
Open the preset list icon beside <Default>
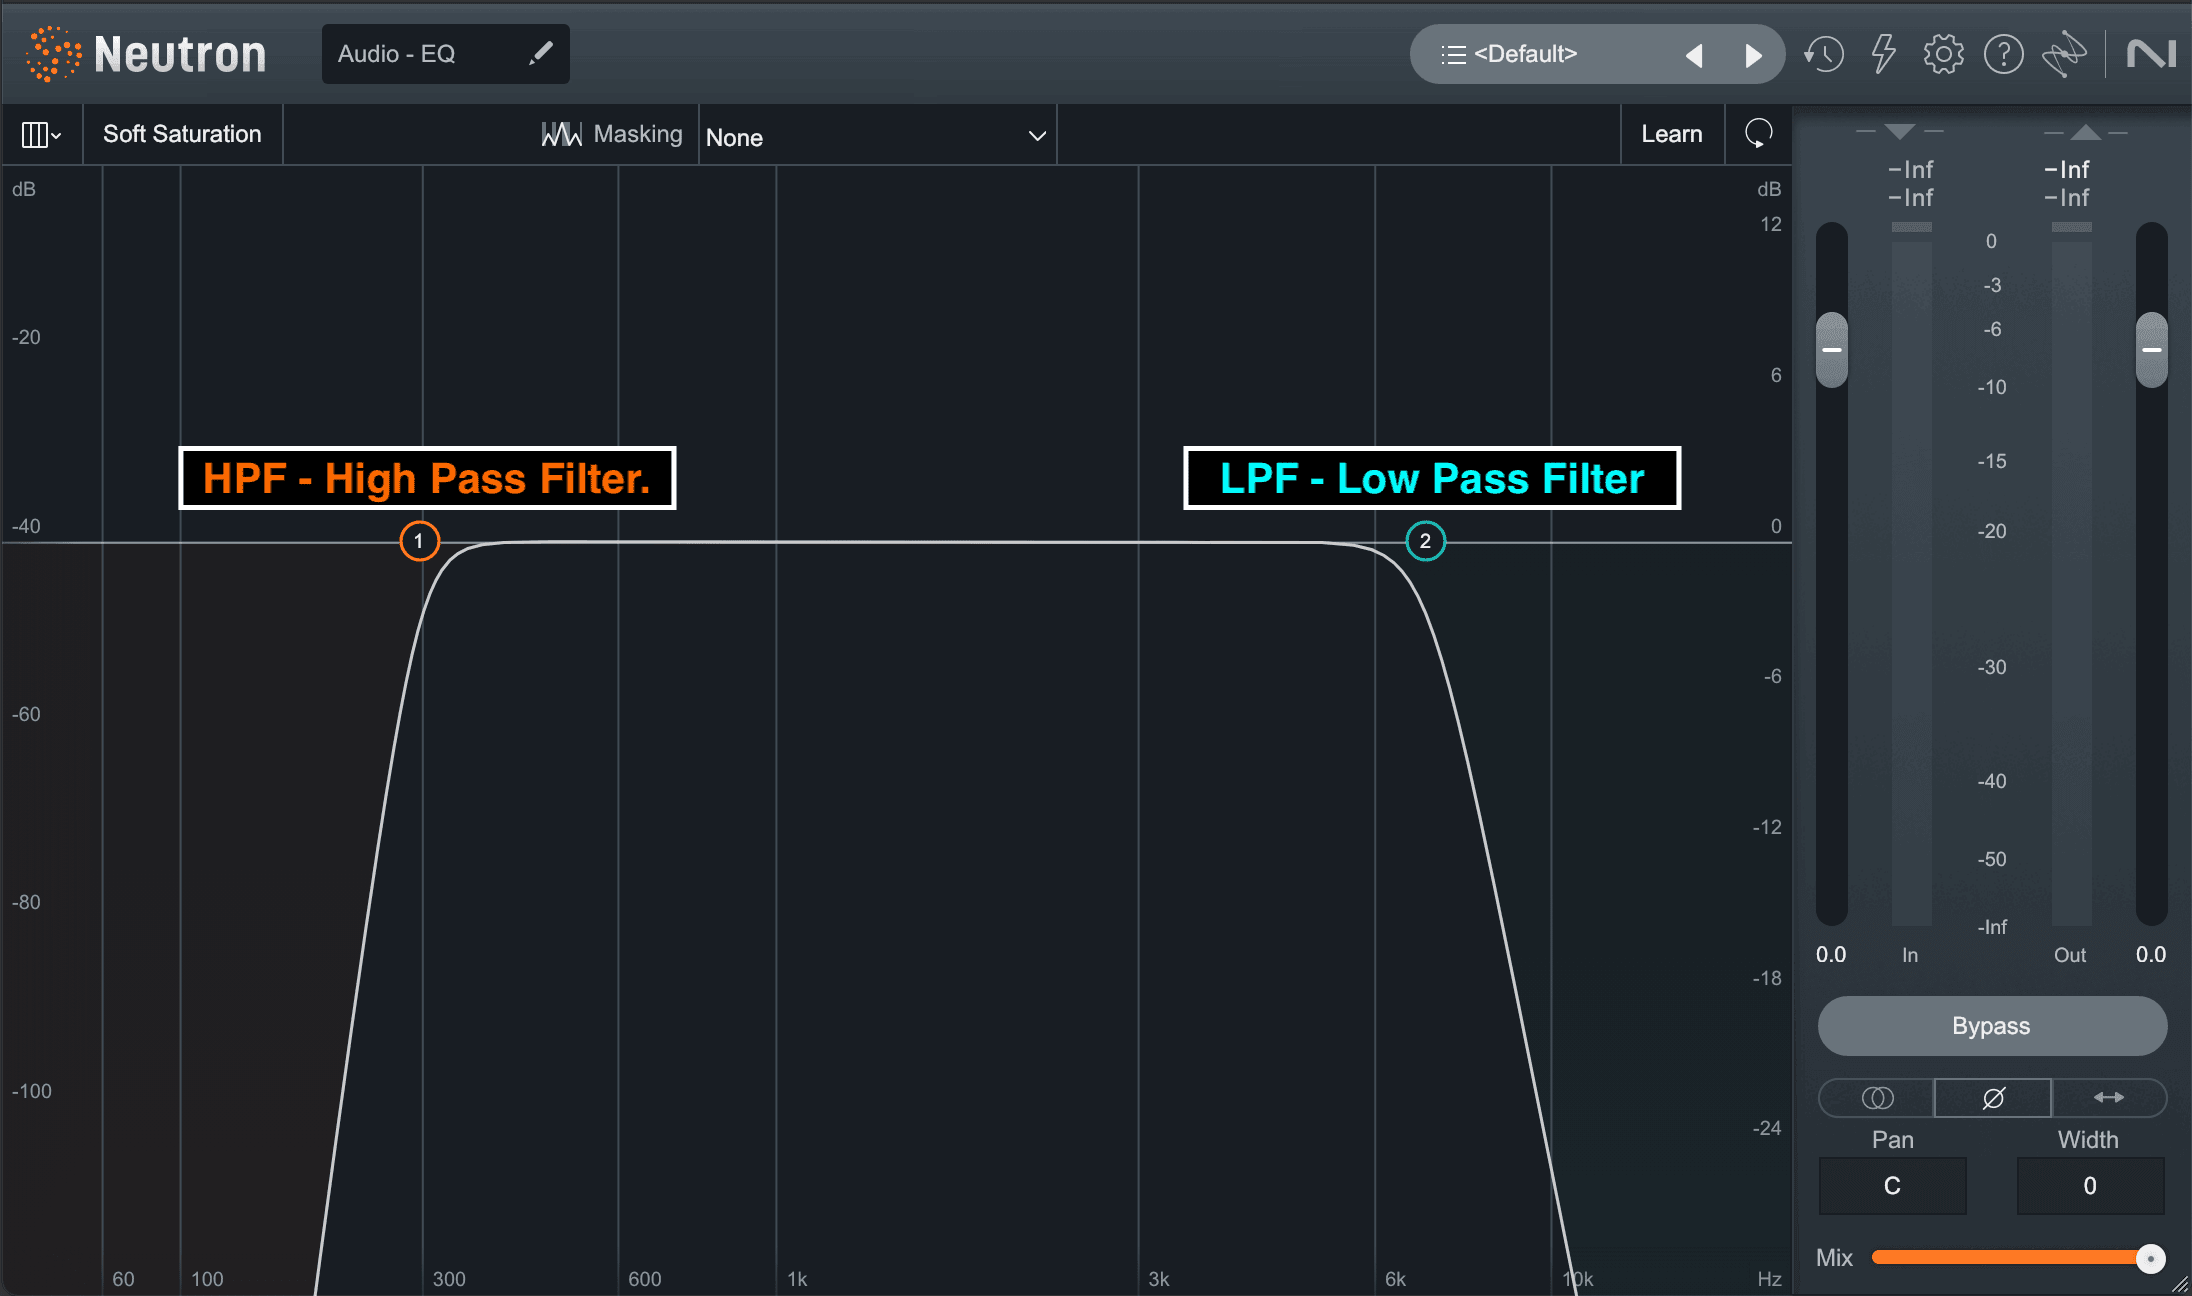1453,54
